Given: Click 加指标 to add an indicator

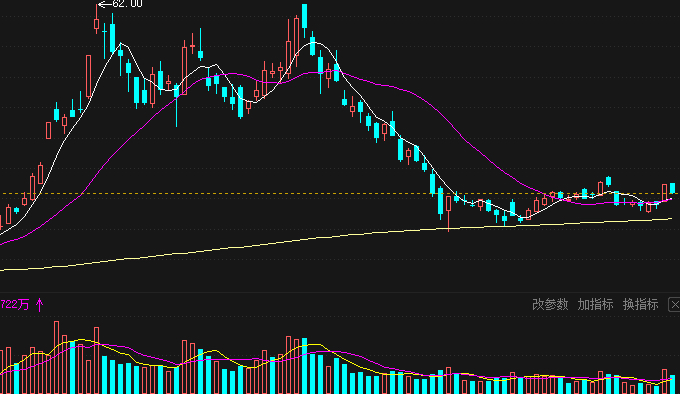Looking at the screenshot, I should click(x=595, y=305).
